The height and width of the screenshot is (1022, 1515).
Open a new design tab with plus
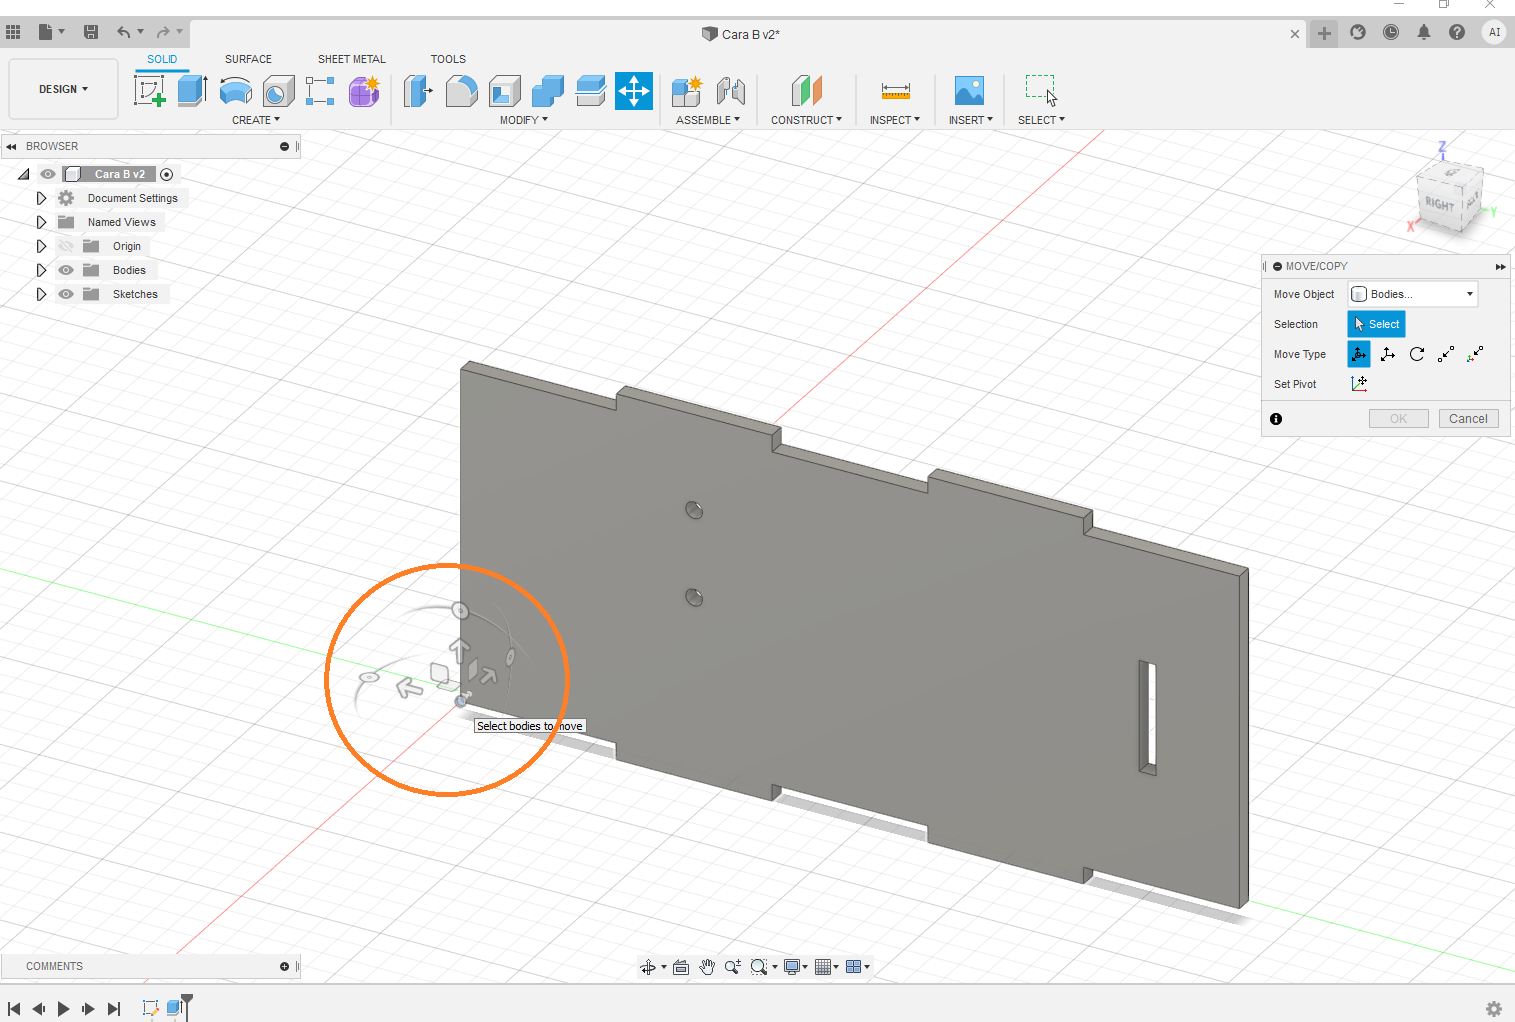pyautogui.click(x=1324, y=33)
